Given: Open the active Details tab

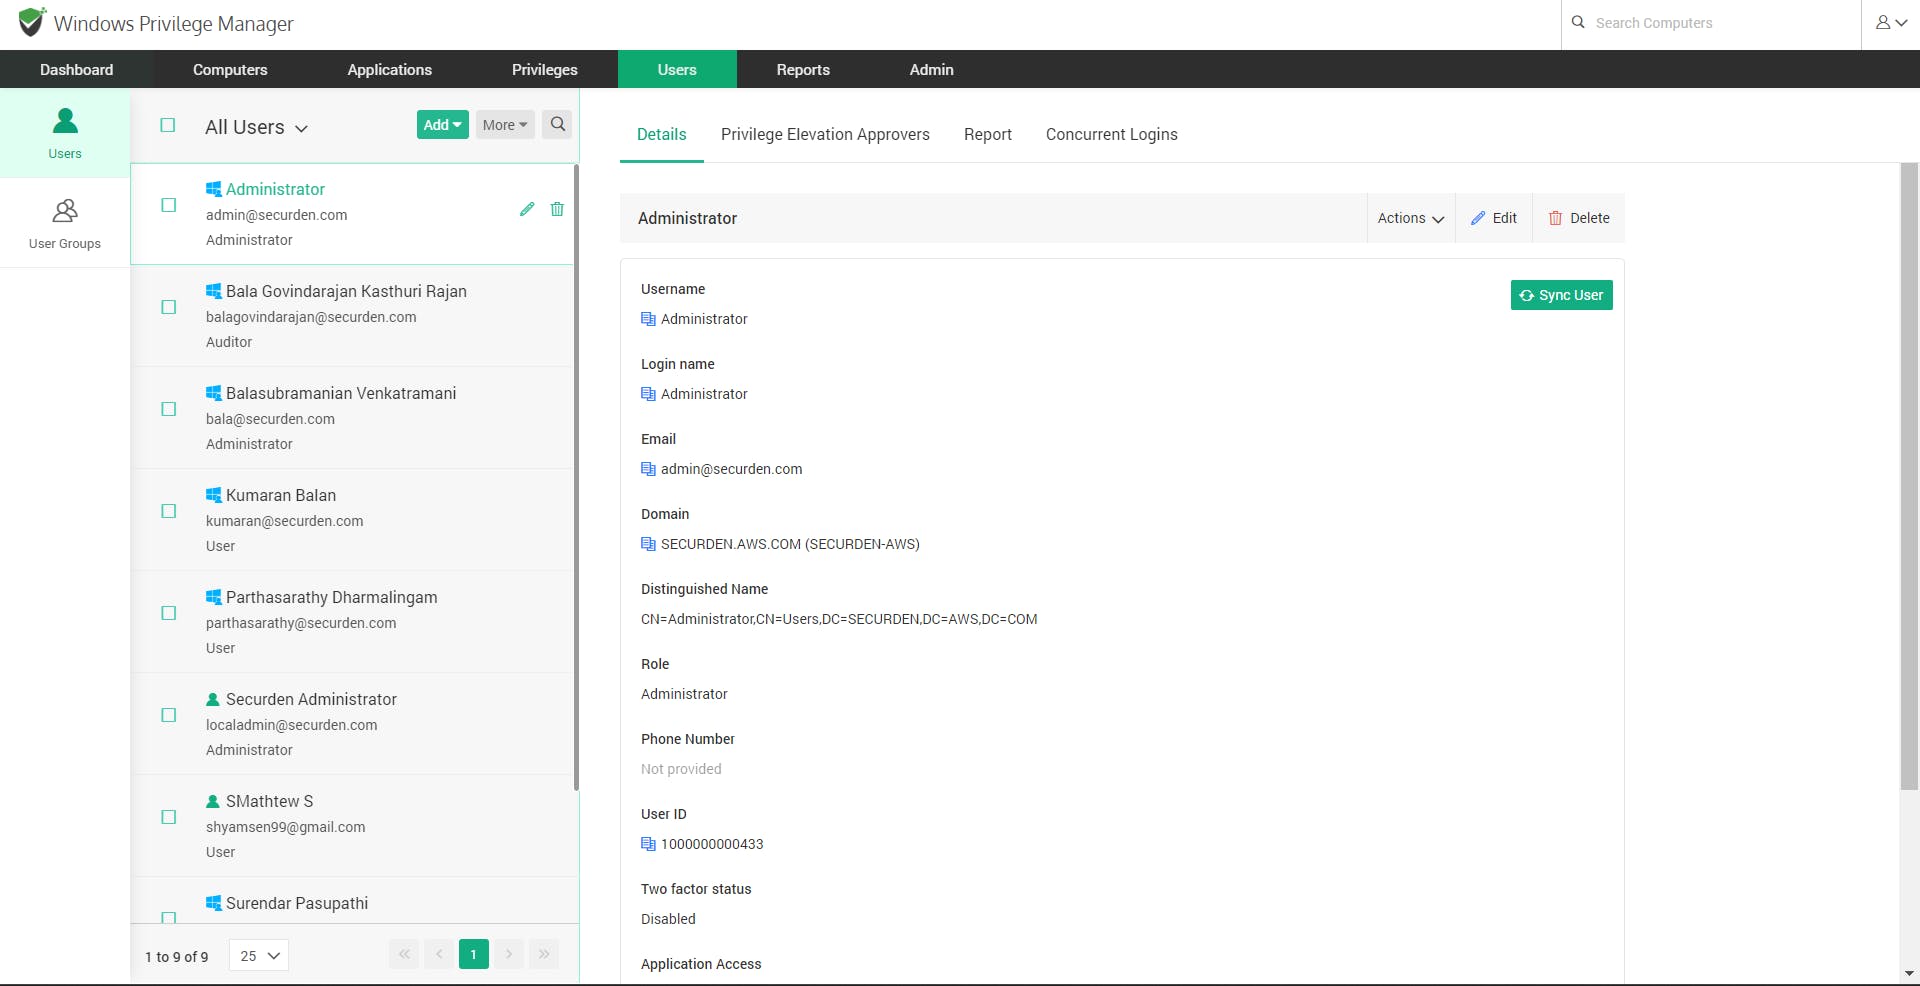Looking at the screenshot, I should point(662,134).
